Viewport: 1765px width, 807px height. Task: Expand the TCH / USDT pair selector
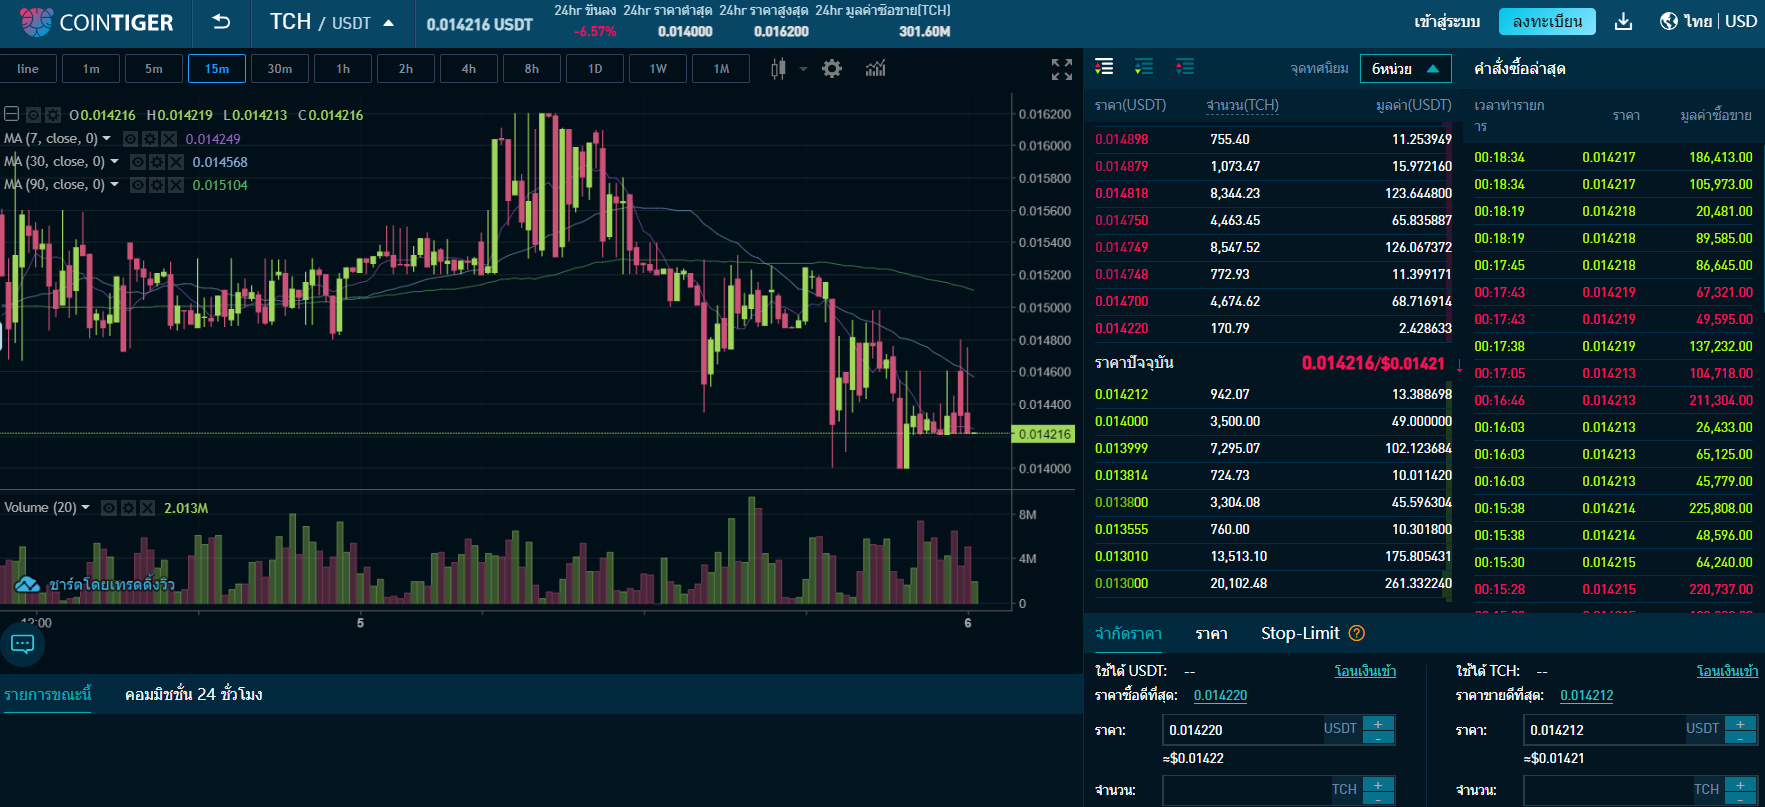click(x=388, y=23)
